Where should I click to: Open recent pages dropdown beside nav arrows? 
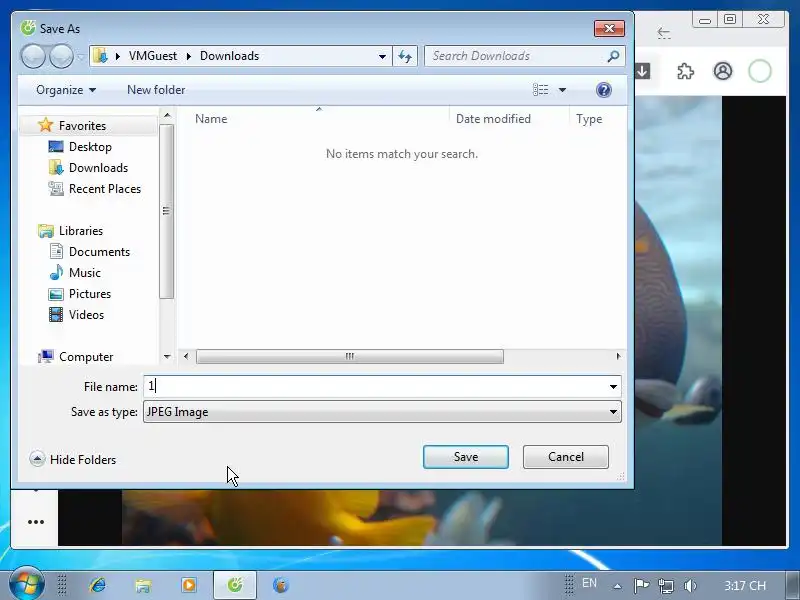(x=81, y=57)
